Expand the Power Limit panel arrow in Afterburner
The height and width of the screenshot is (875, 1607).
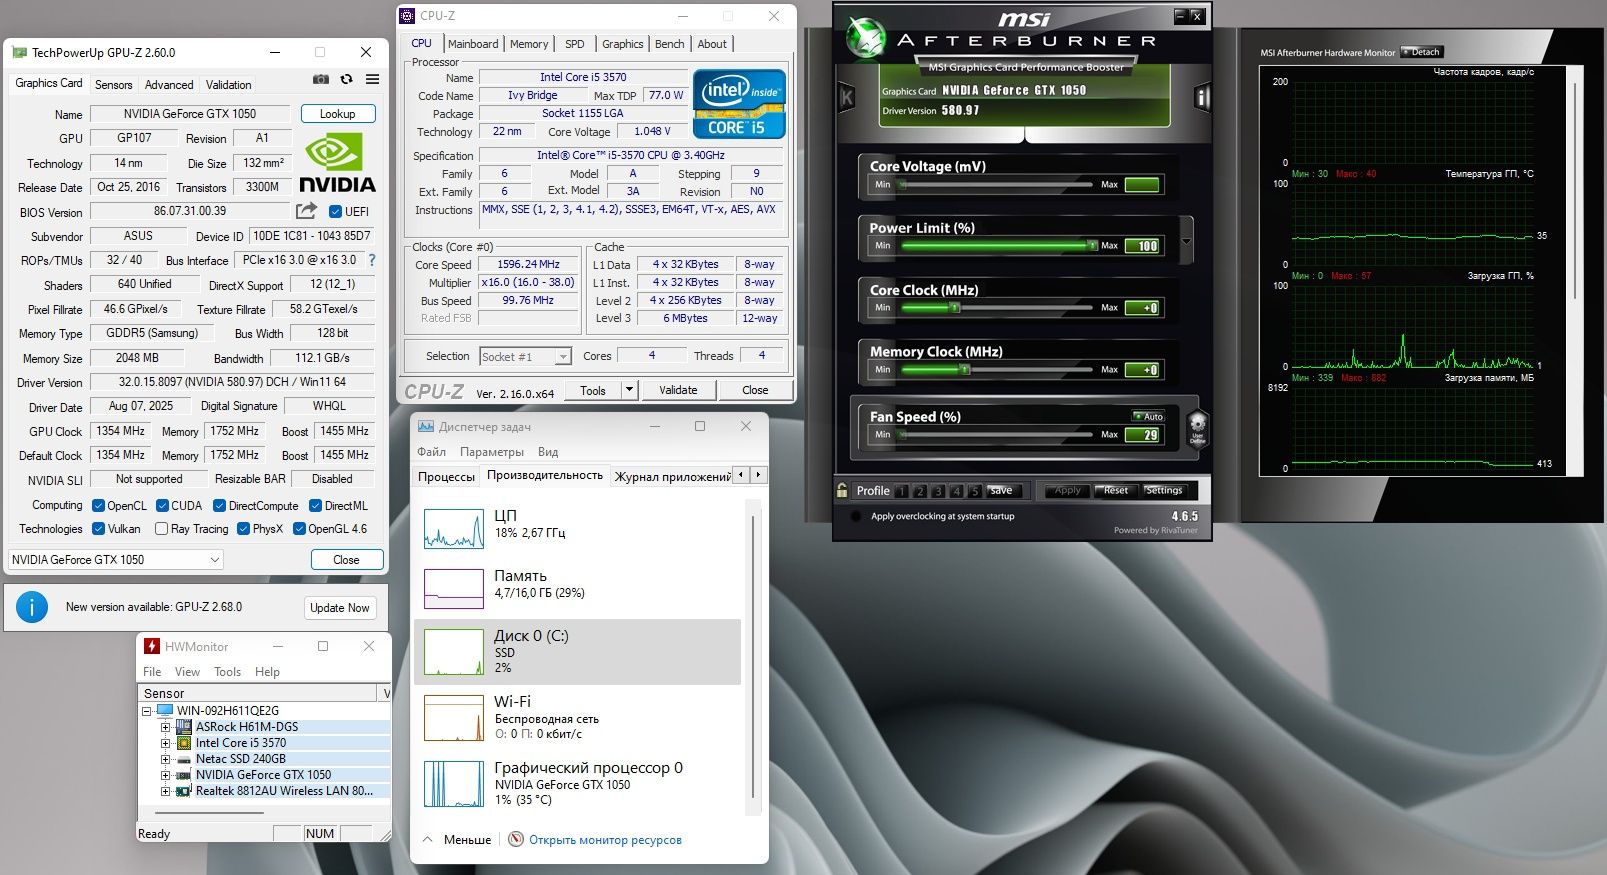[x=1187, y=241]
